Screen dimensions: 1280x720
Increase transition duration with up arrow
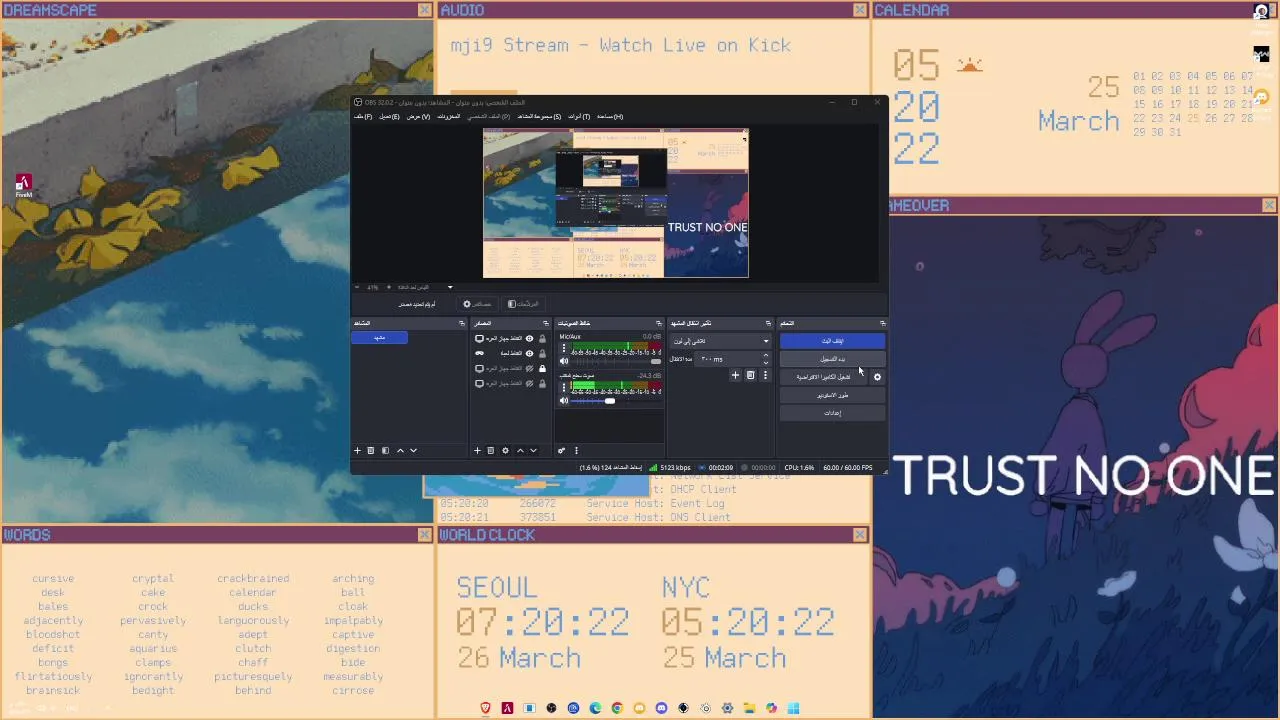pos(766,355)
